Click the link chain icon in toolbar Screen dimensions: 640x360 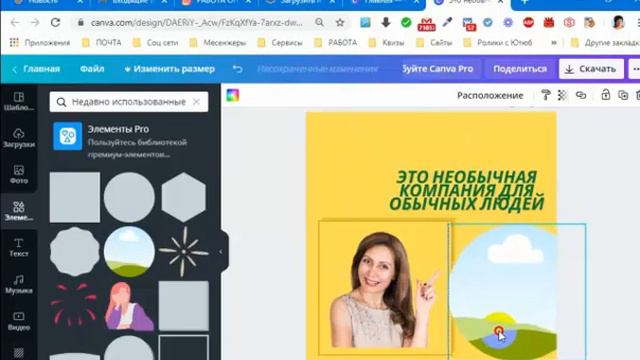point(581,95)
